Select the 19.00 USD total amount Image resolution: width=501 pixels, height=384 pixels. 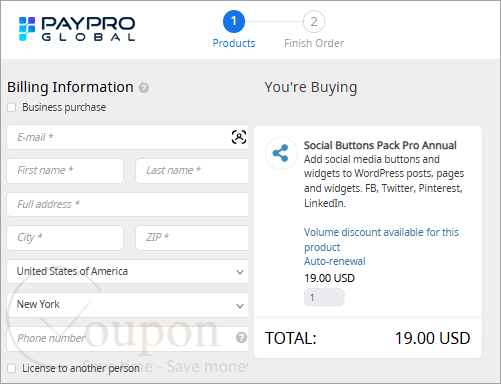point(432,338)
